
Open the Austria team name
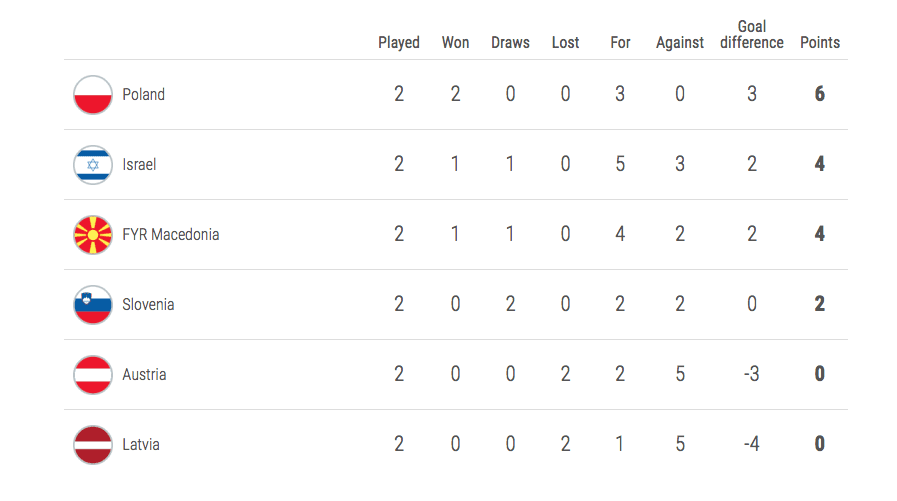click(x=145, y=375)
